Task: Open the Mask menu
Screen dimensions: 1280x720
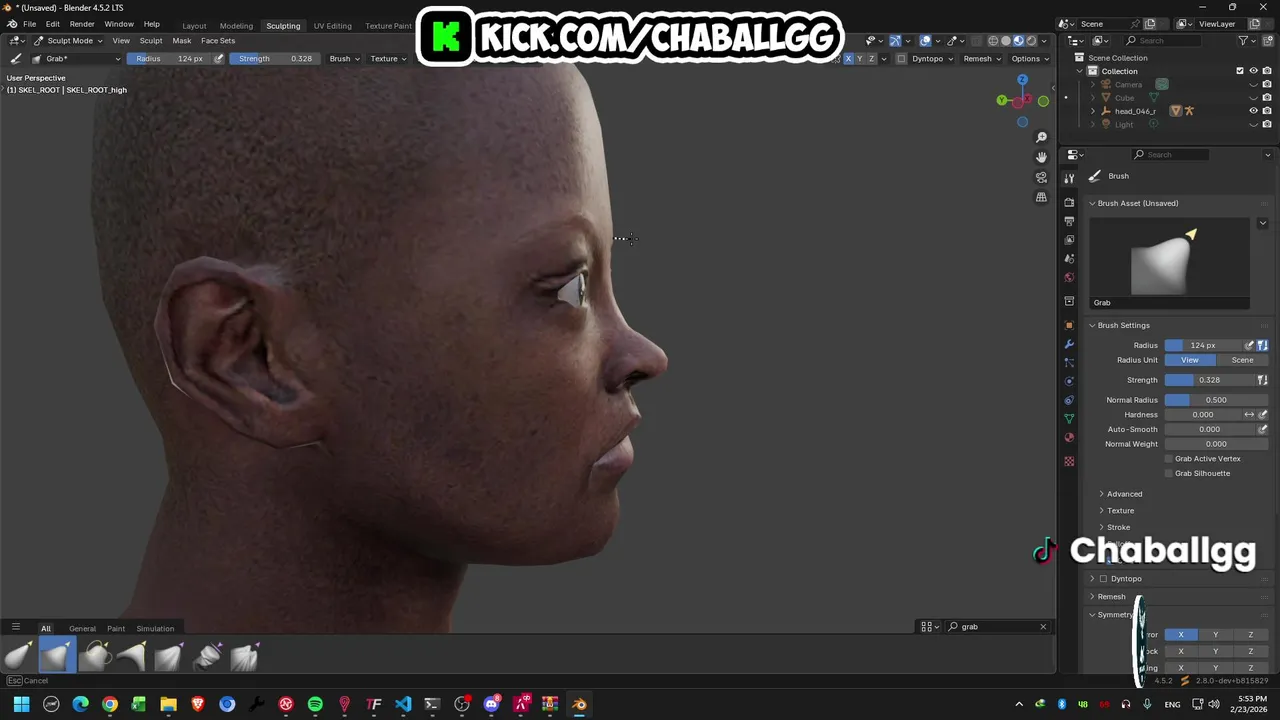Action: tap(182, 41)
